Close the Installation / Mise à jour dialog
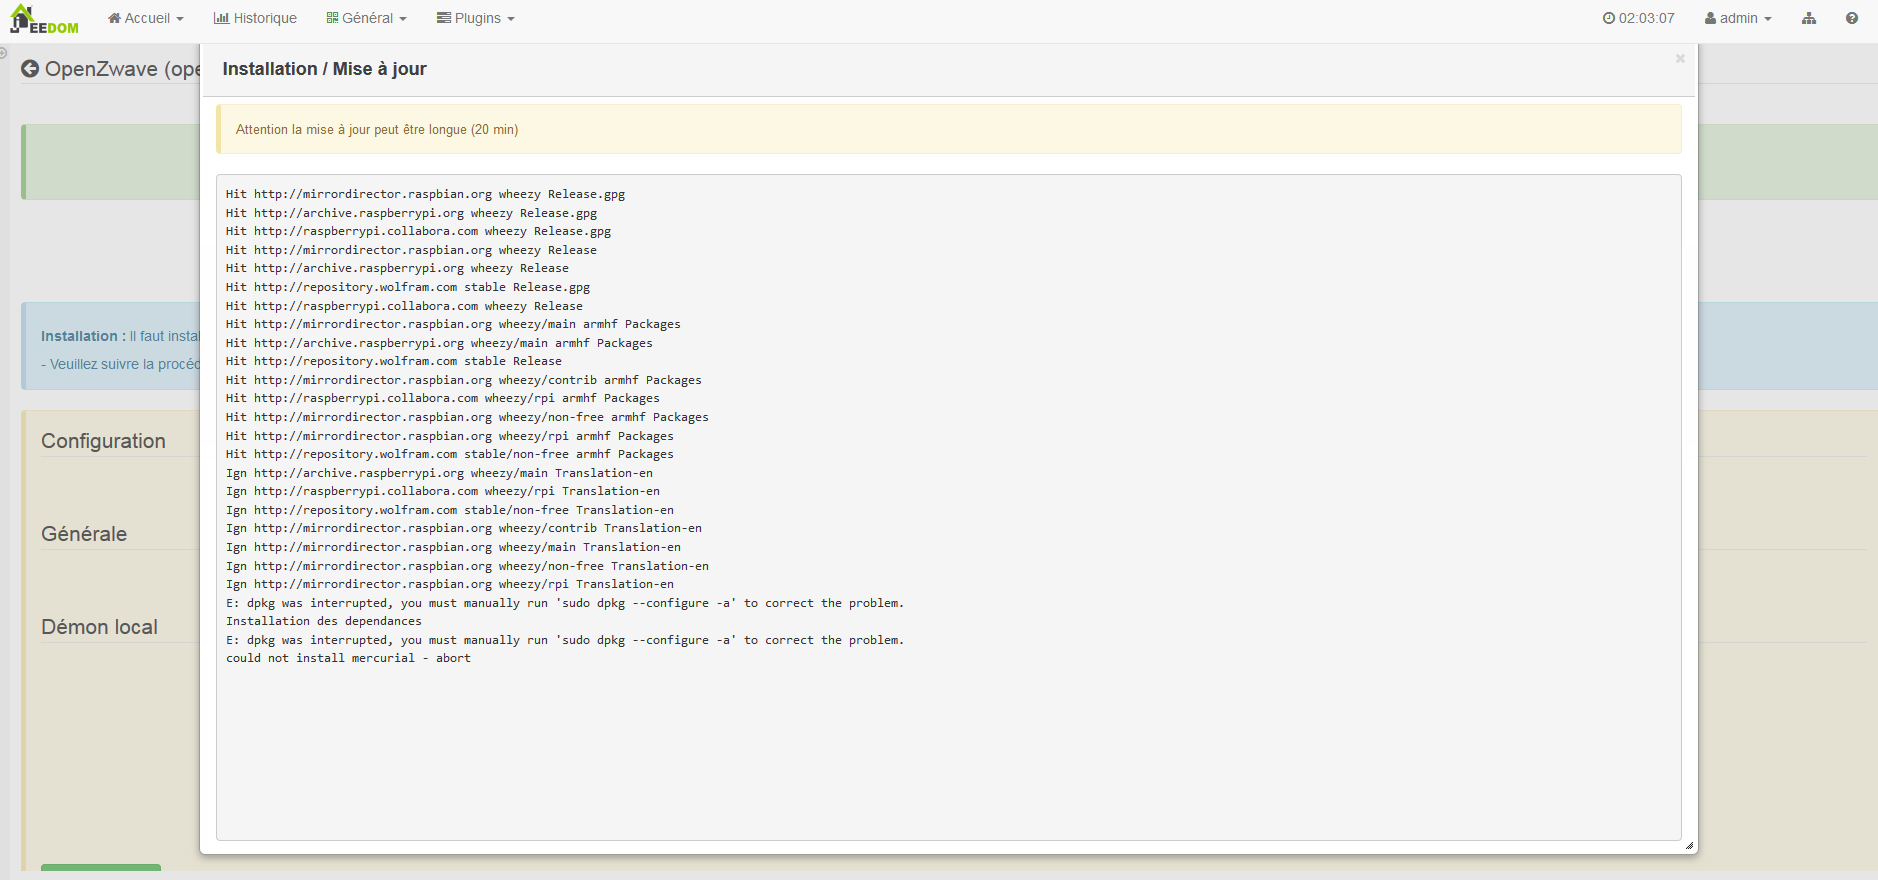The width and height of the screenshot is (1878, 880). [x=1680, y=59]
